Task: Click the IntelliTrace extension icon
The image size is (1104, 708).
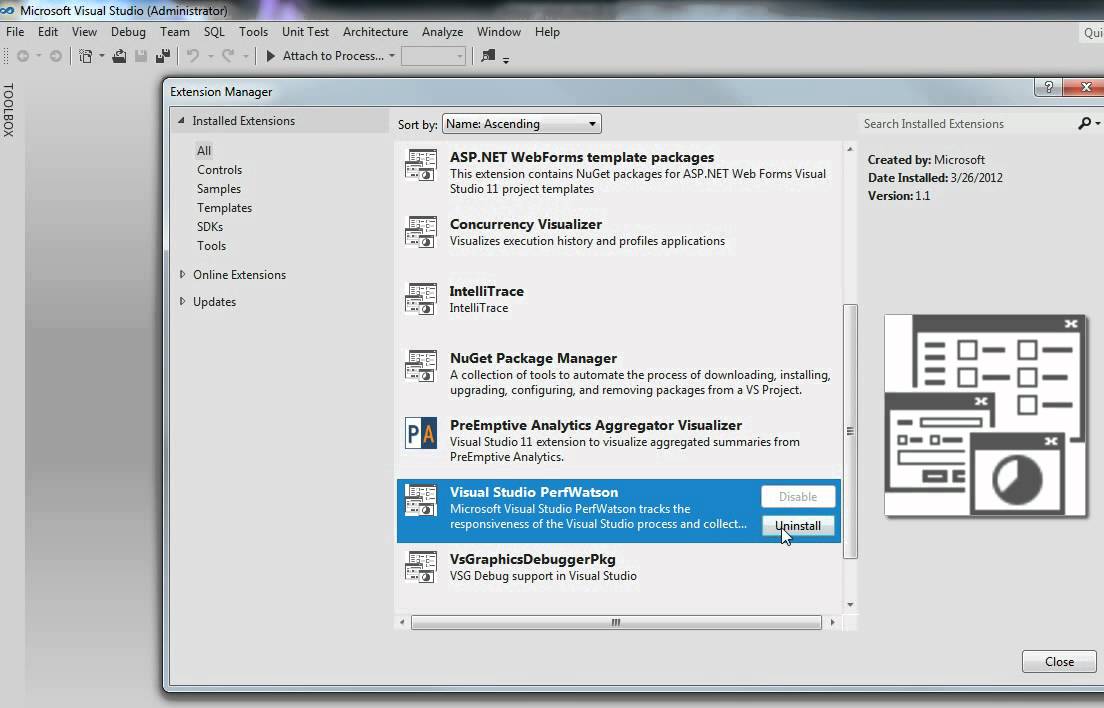Action: (421, 299)
